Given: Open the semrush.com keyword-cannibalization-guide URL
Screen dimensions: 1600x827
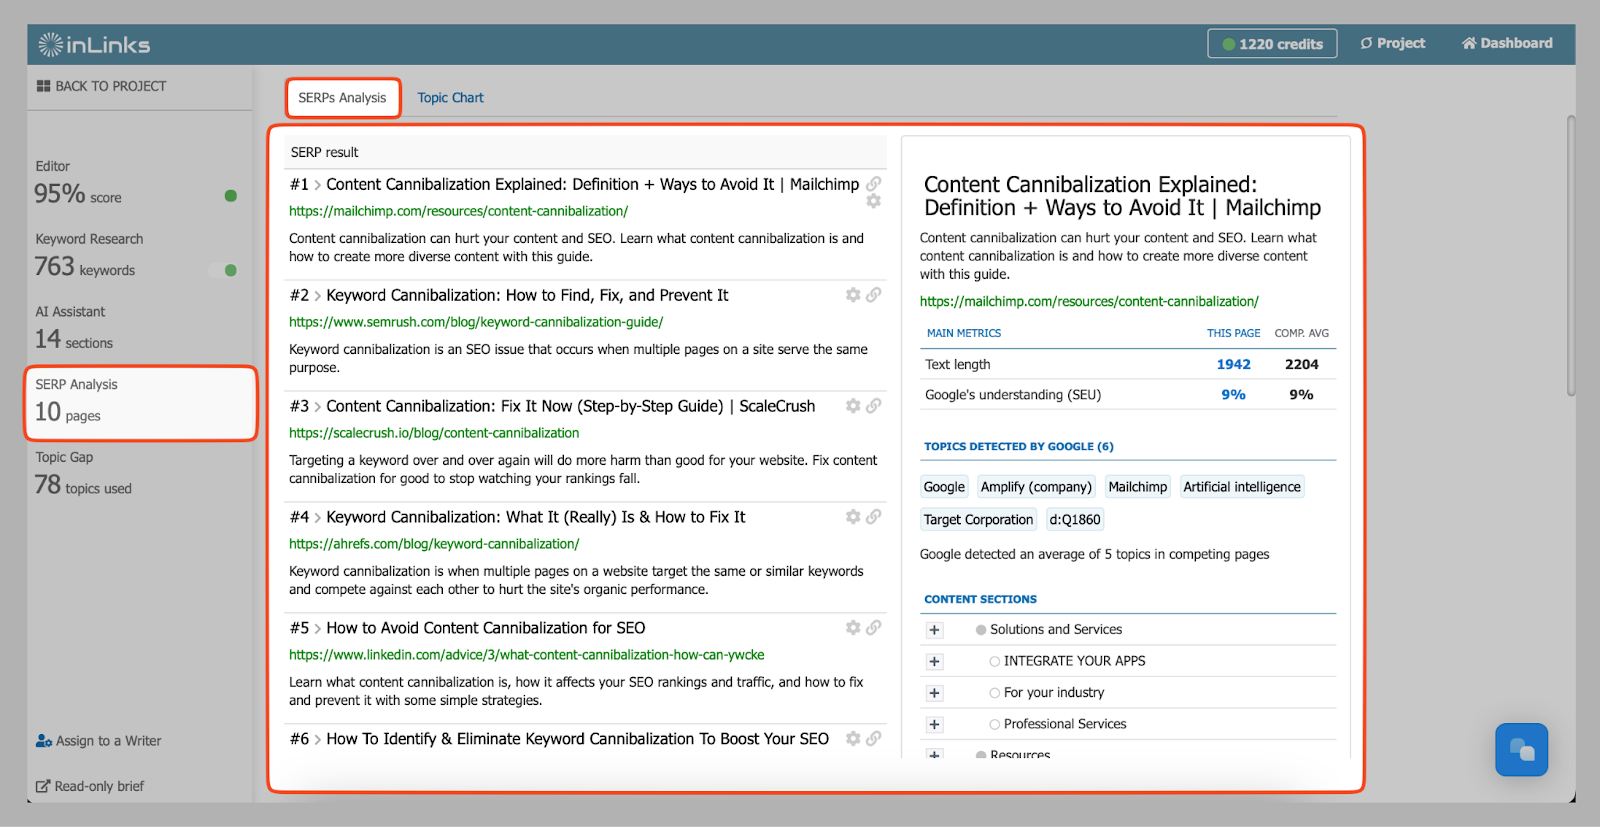Looking at the screenshot, I should coord(476,322).
